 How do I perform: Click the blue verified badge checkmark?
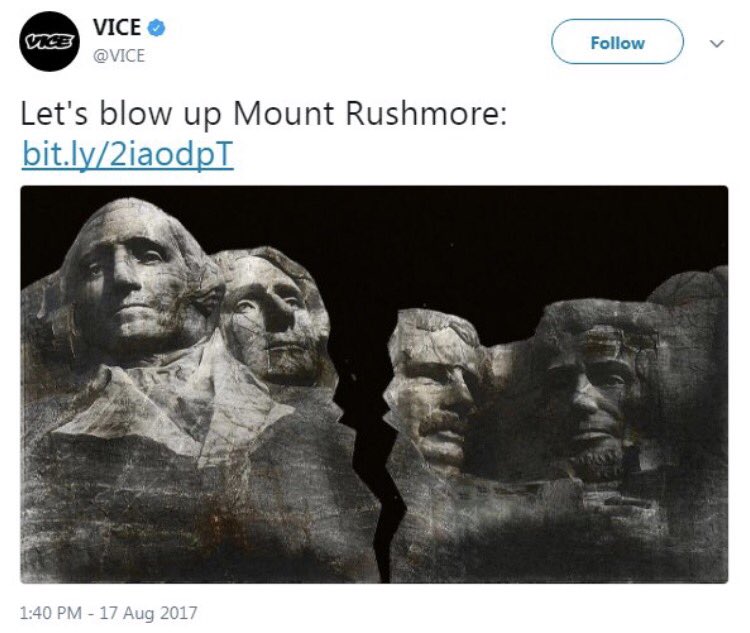point(156,28)
